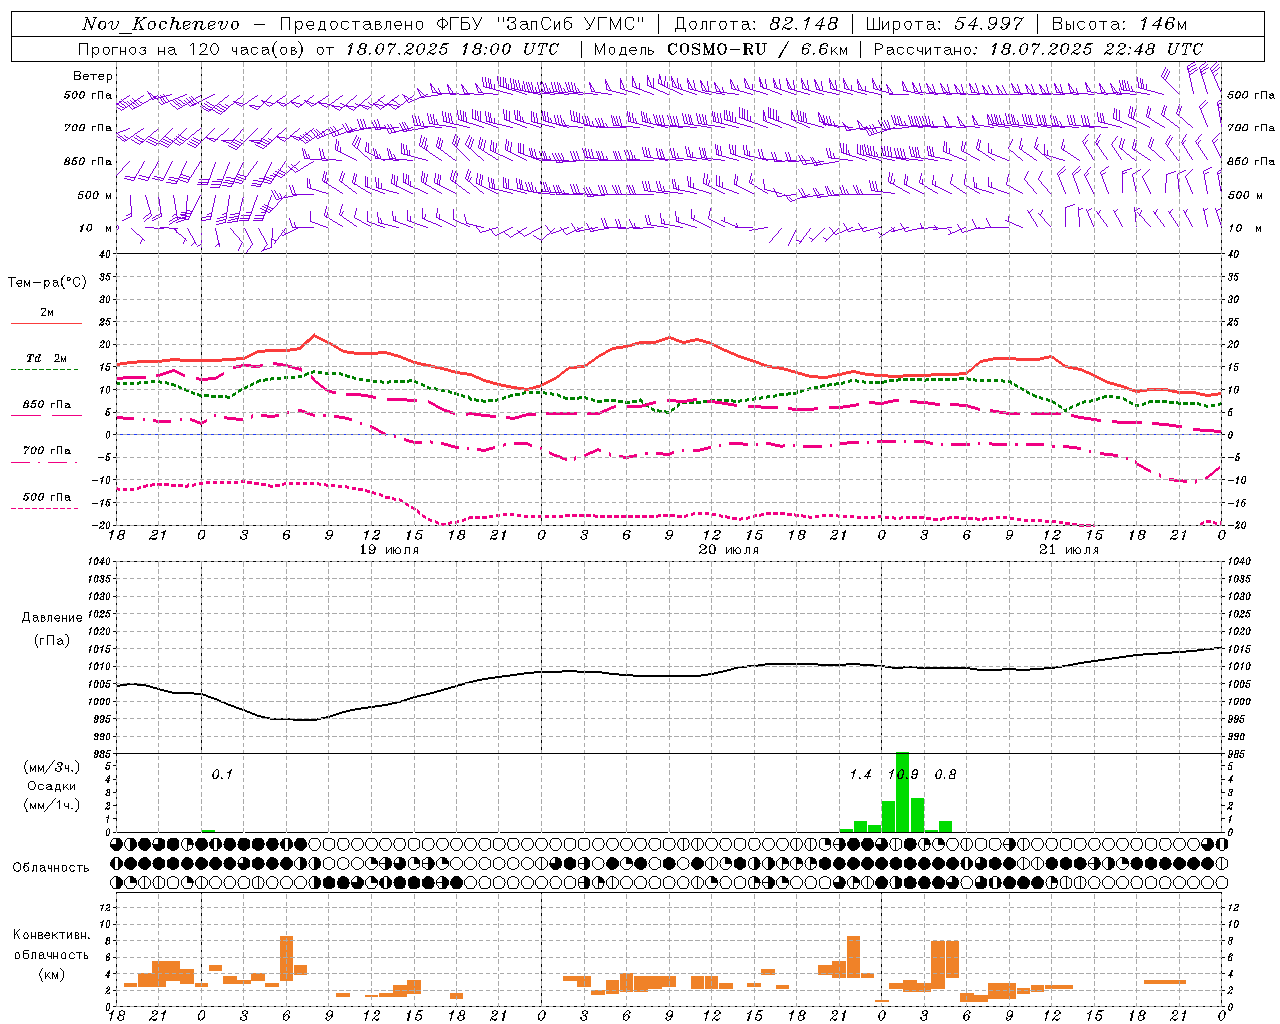Click the 0.8 precipitation total value
The height and width of the screenshot is (1024, 1280).
point(945,774)
